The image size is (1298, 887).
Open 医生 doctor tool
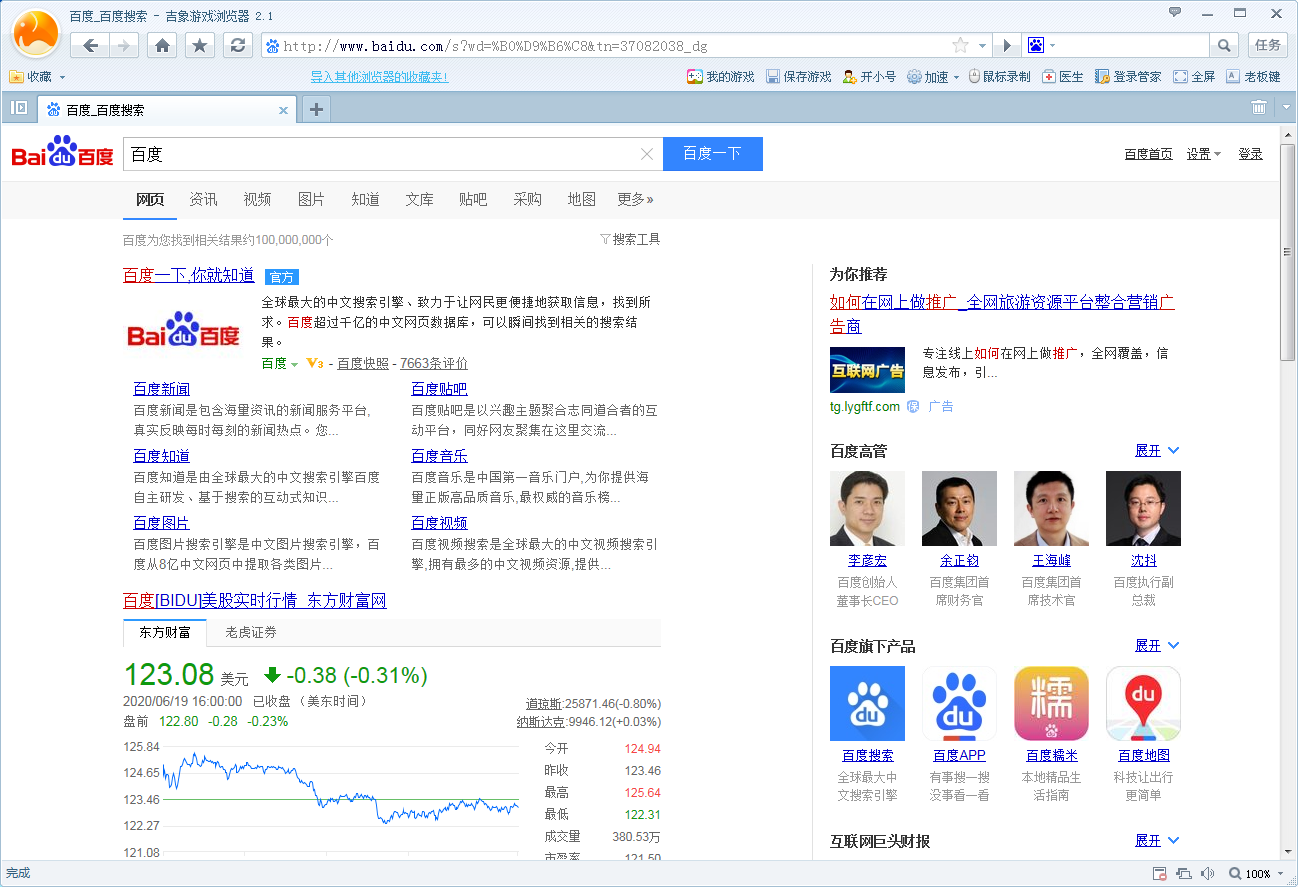1063,77
